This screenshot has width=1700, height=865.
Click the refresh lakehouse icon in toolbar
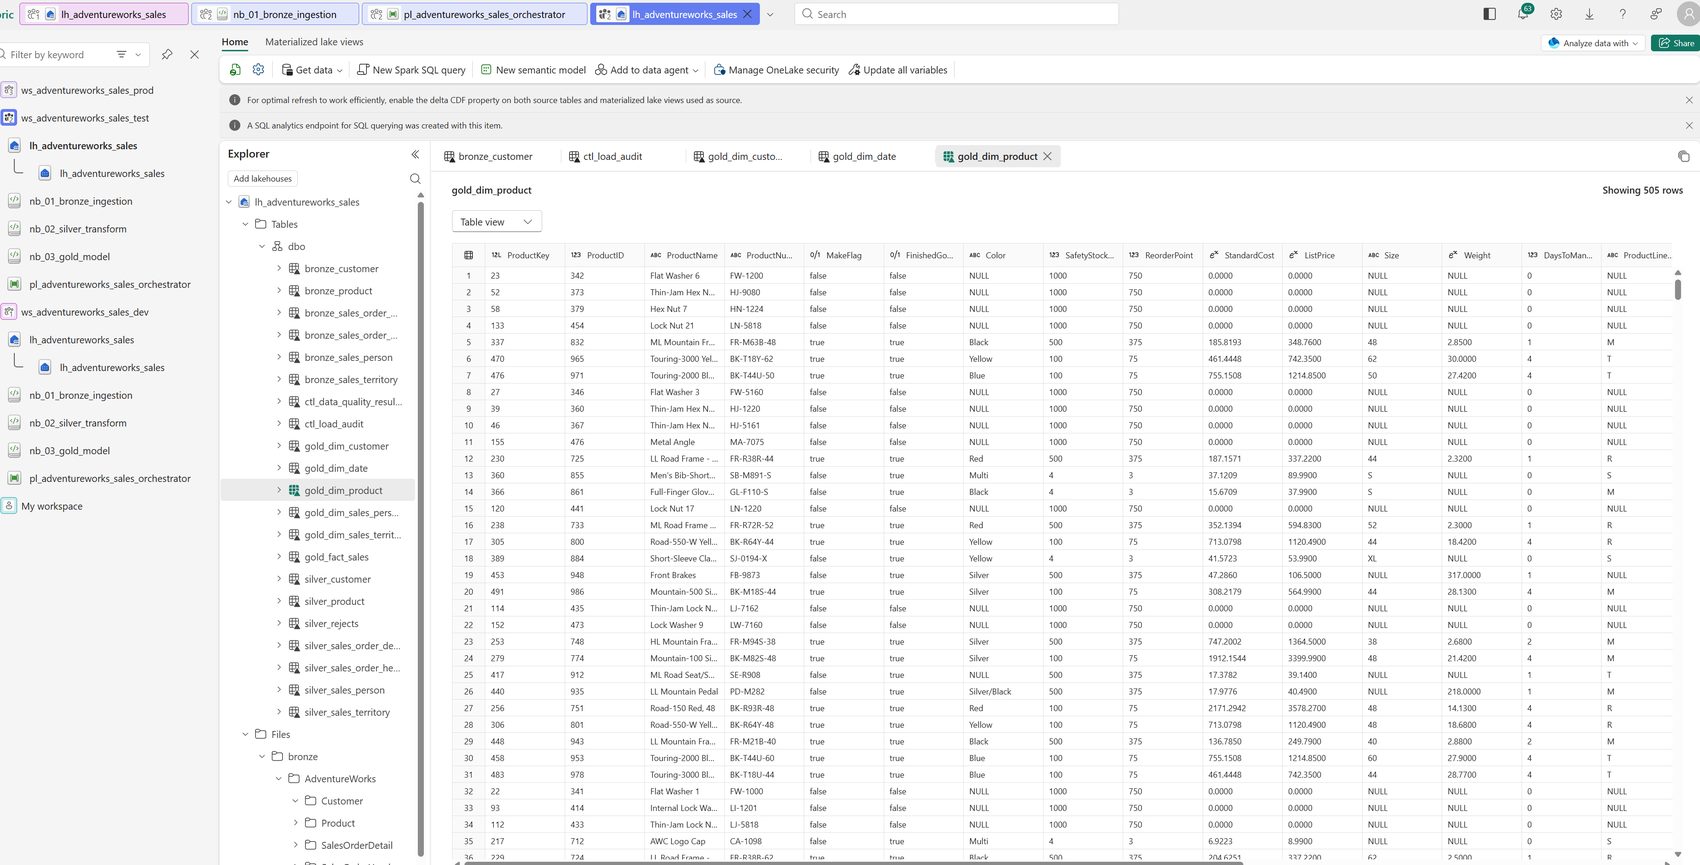coord(235,70)
